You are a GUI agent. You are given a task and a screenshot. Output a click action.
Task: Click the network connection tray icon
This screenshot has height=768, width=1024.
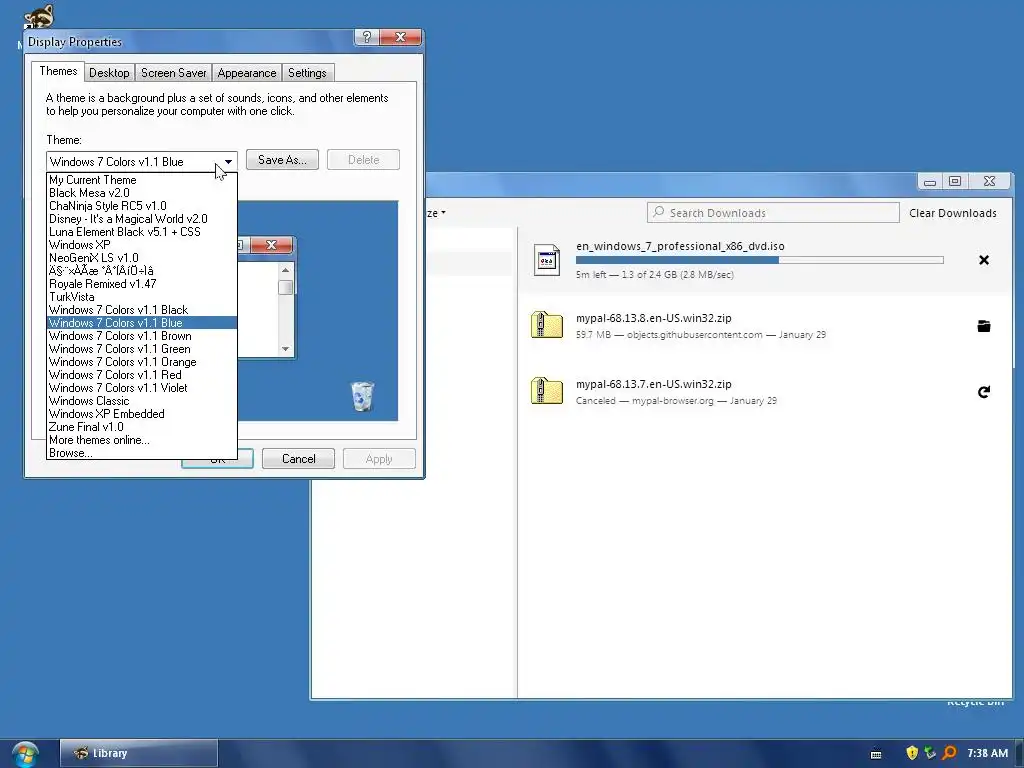point(930,753)
